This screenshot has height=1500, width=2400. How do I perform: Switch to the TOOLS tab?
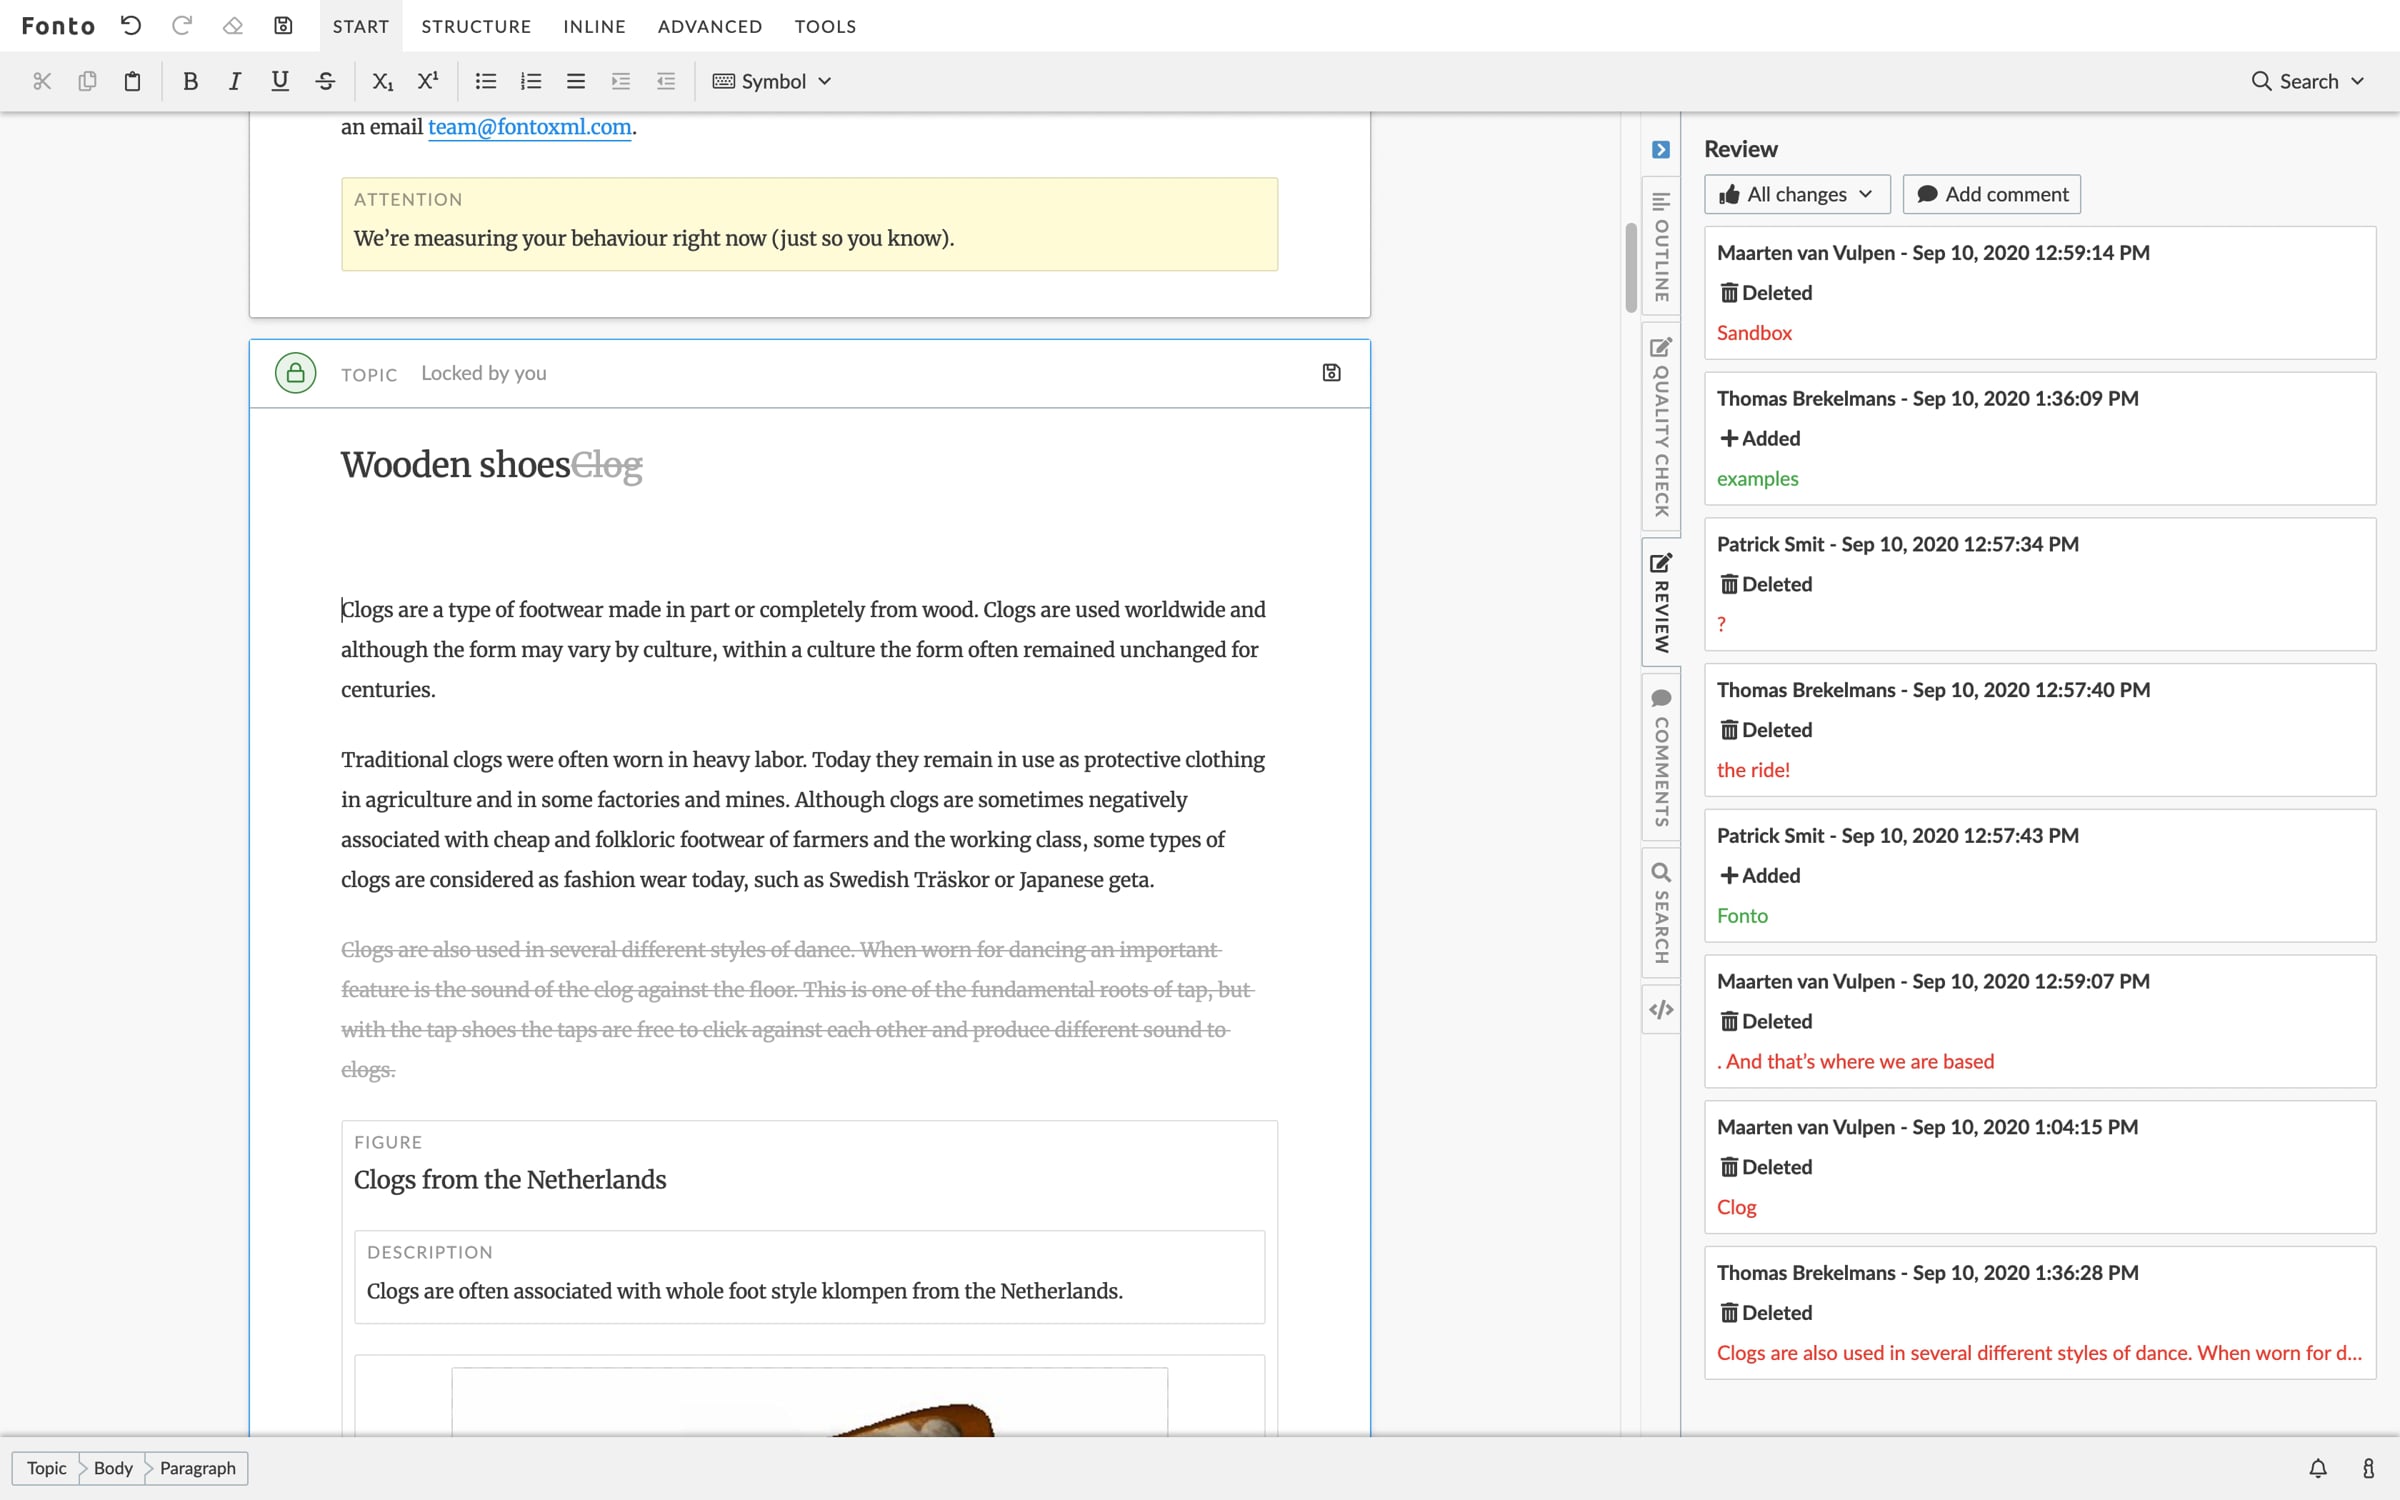(825, 26)
